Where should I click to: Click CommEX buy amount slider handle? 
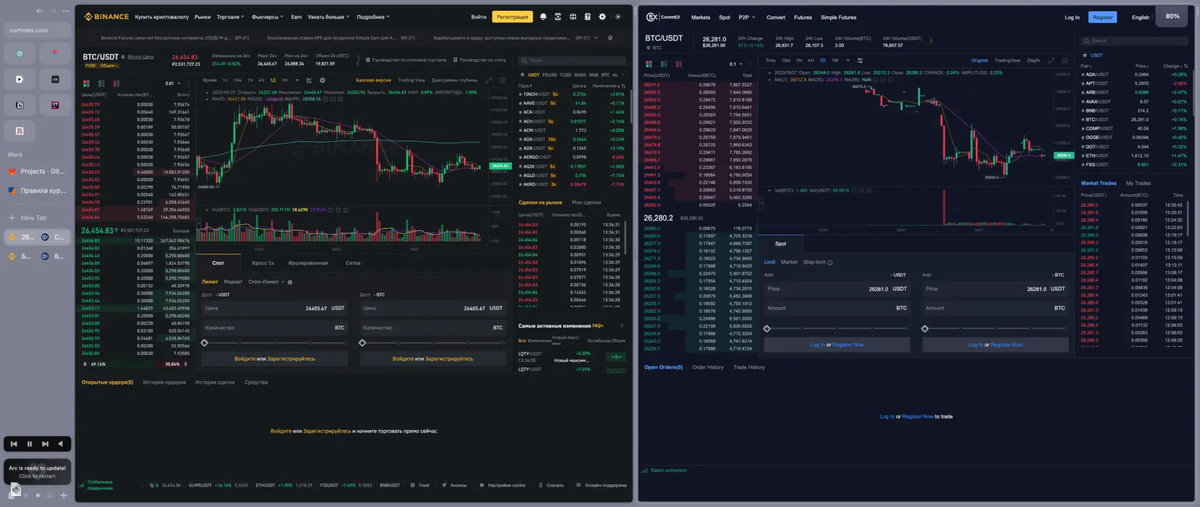click(x=767, y=328)
